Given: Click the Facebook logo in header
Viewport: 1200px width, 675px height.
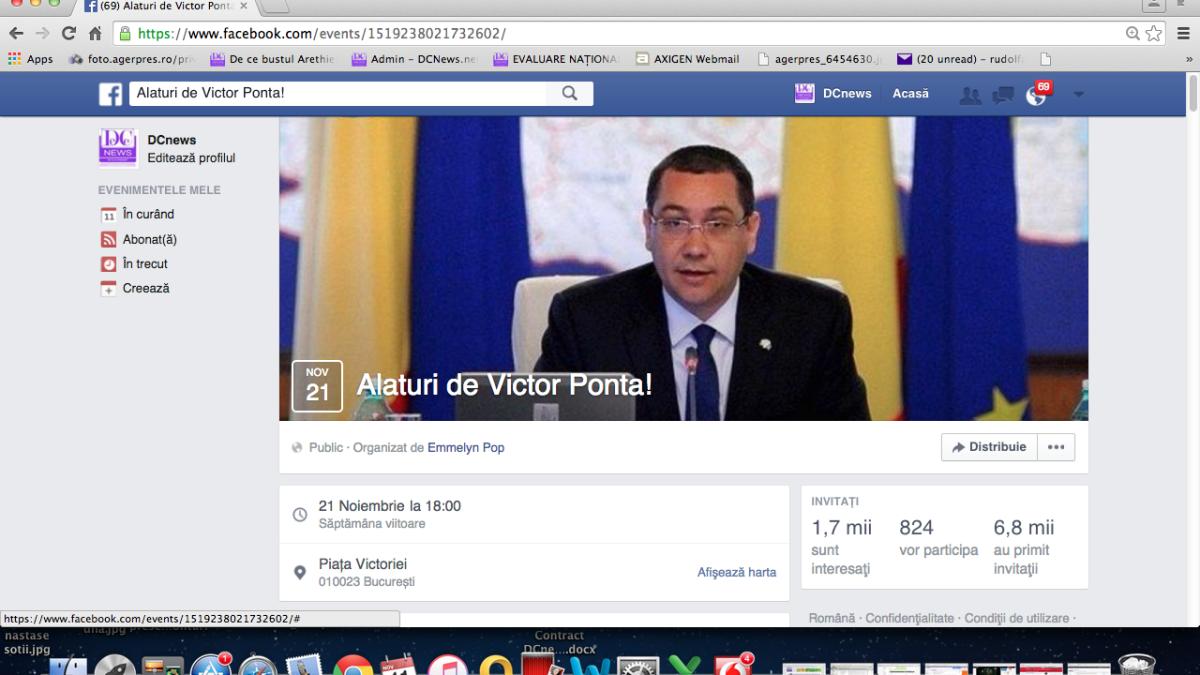Looking at the screenshot, I should click(110, 94).
